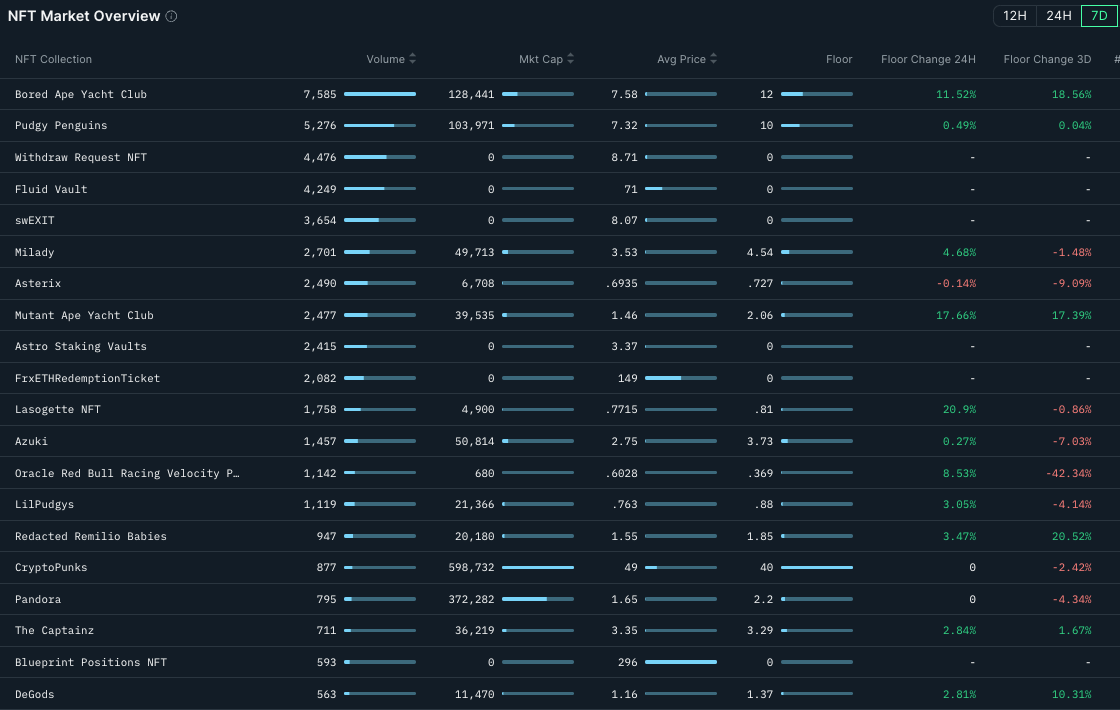1120x710 pixels.
Task: Select the LilPudgys collection name
Action: tap(44, 504)
